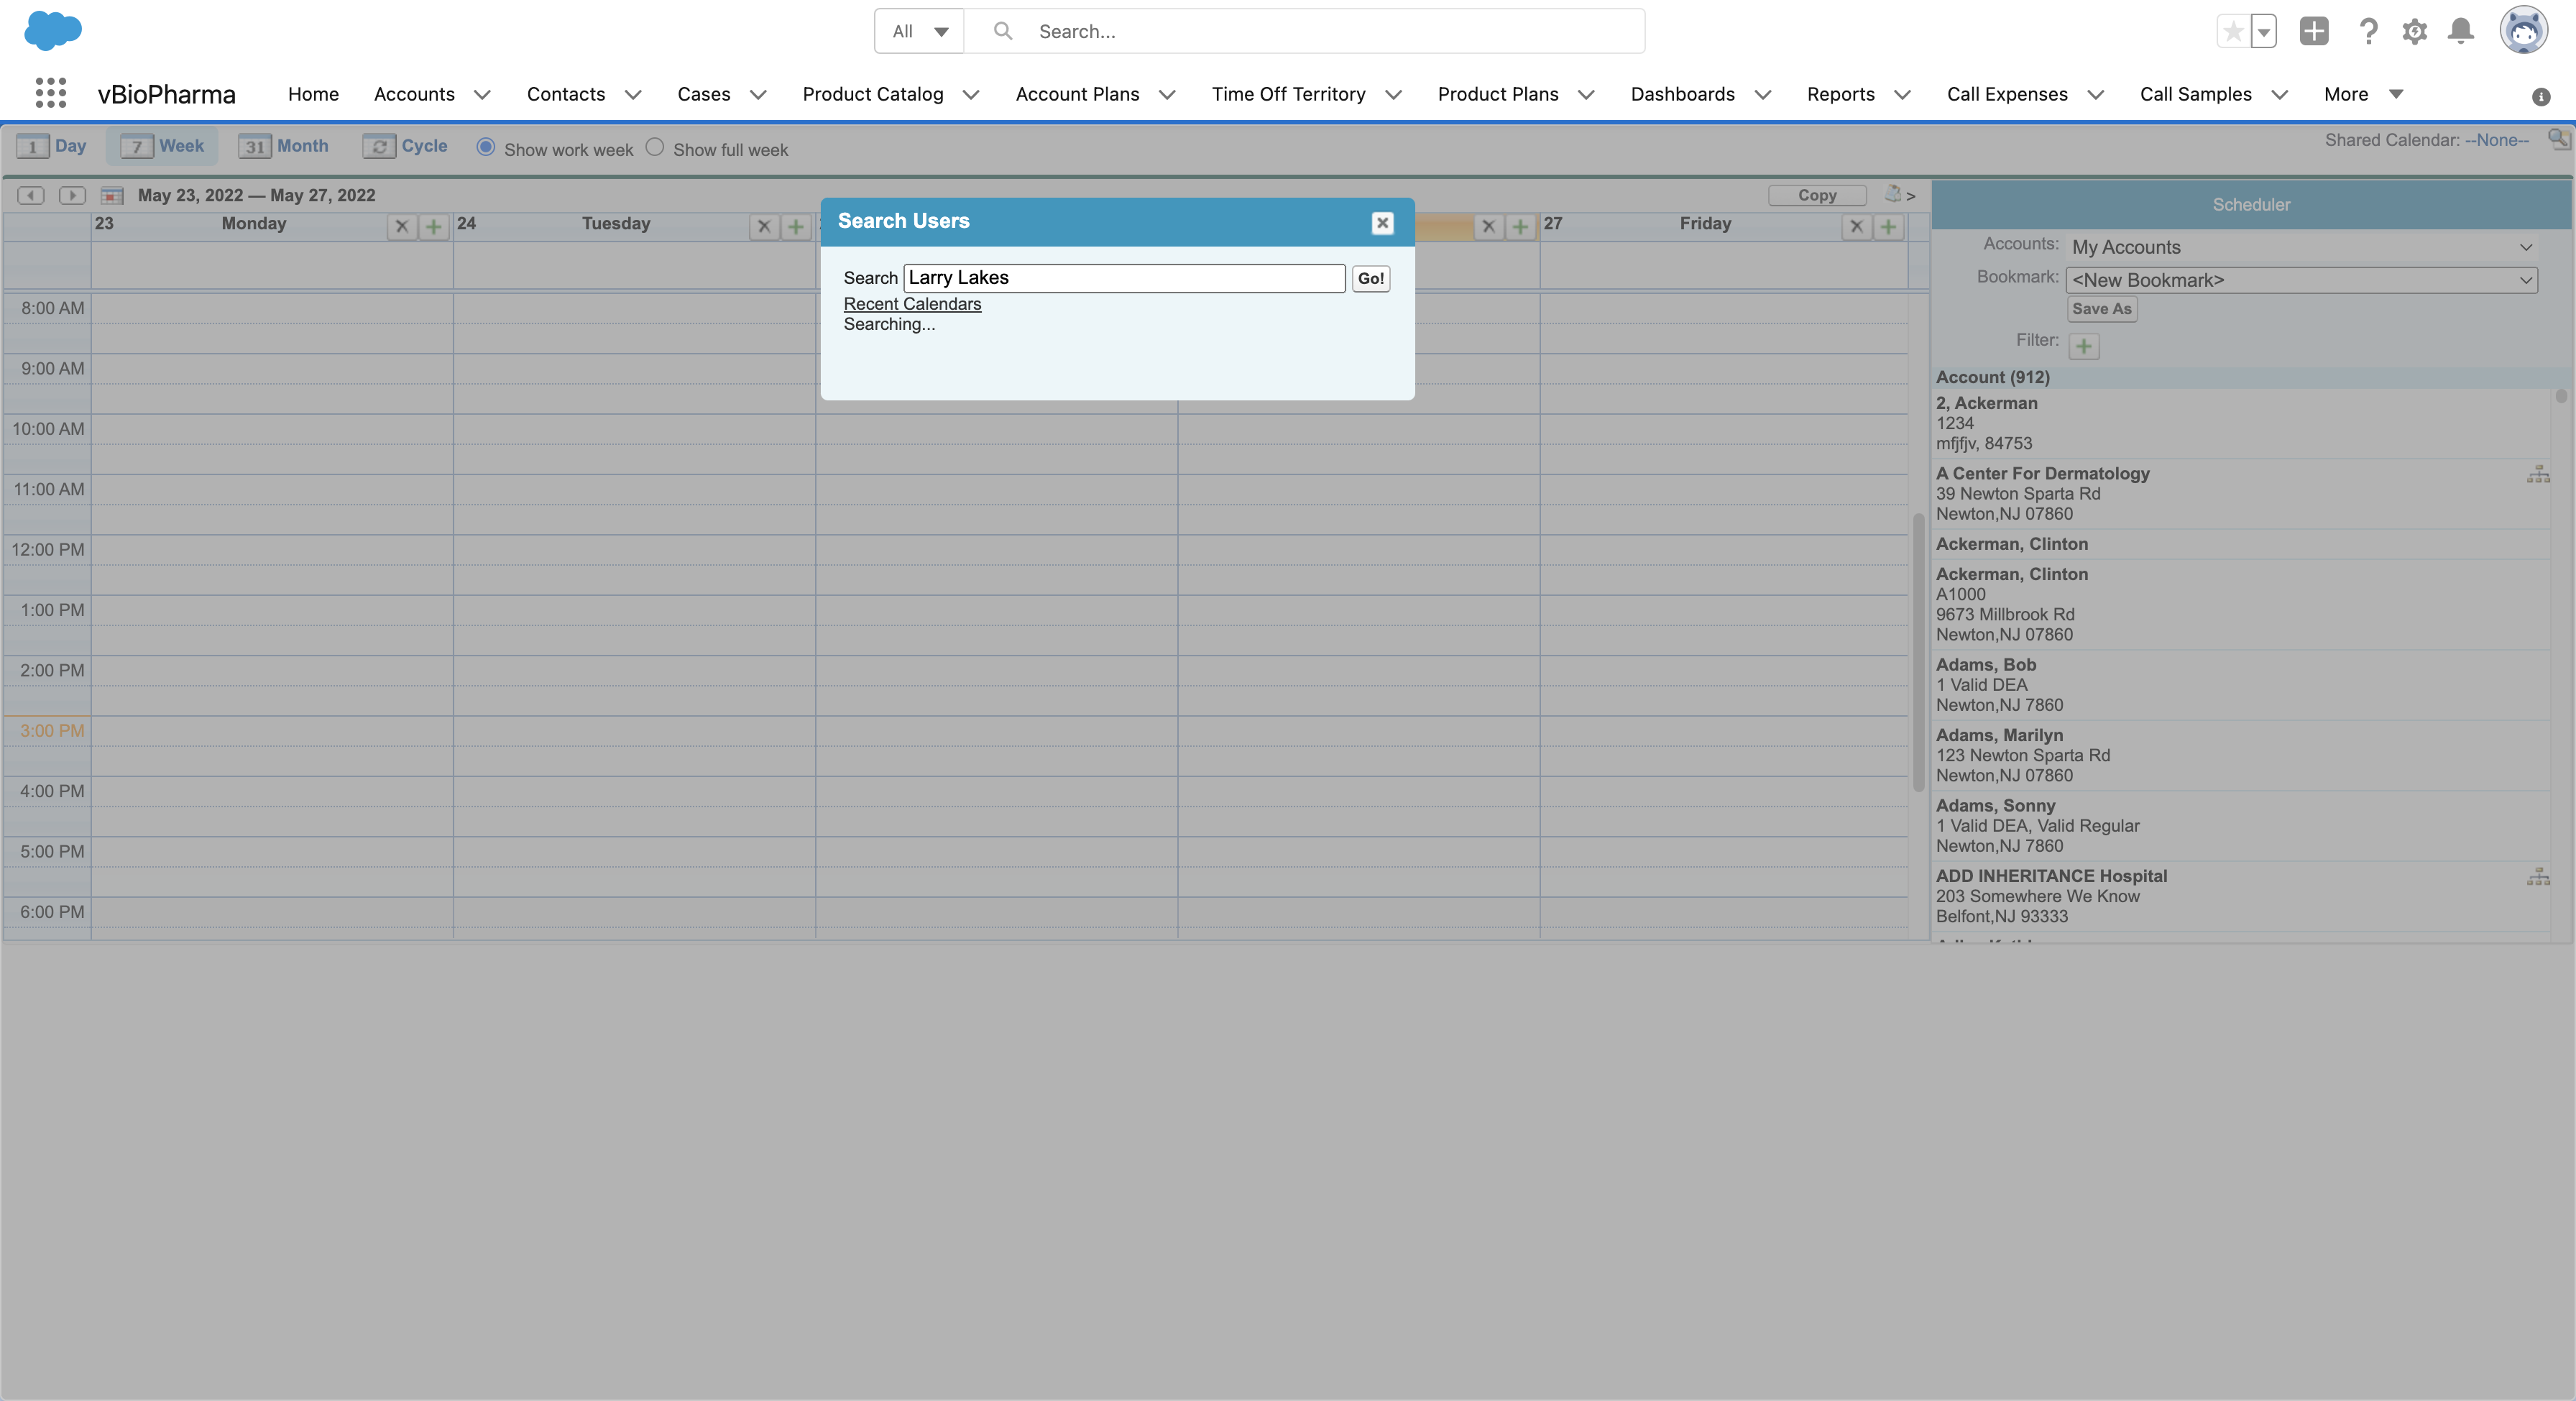Click the add filter plus icon

tap(2083, 346)
